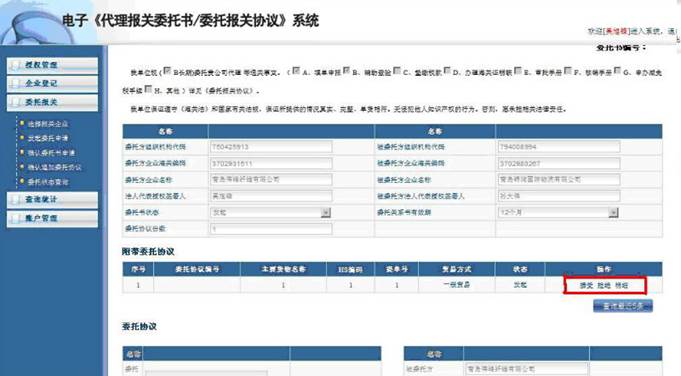The height and width of the screenshot is (376, 681).
Task: Click the 委托方组织机构代码 input field
Action: point(271,147)
